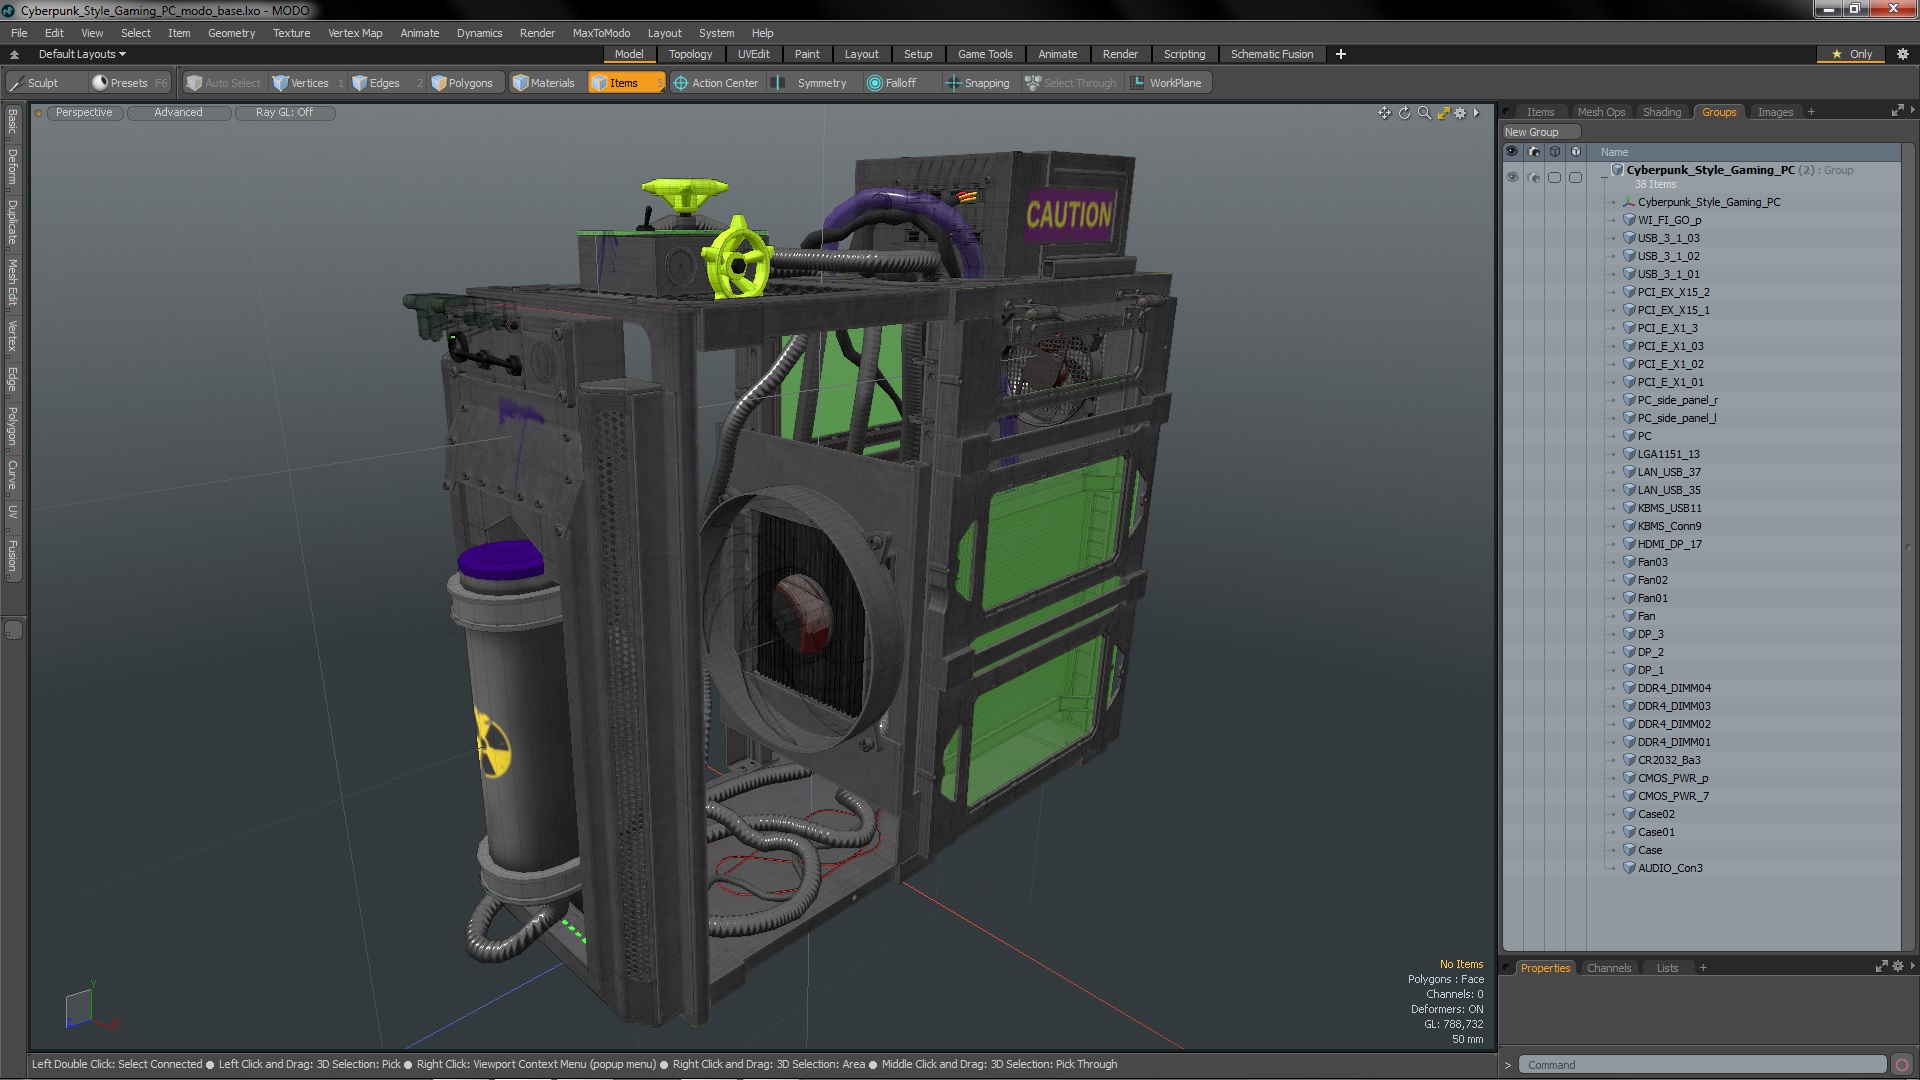This screenshot has width=1920, height=1080.
Task: Click the viewport pan move icon
Action: [1384, 113]
